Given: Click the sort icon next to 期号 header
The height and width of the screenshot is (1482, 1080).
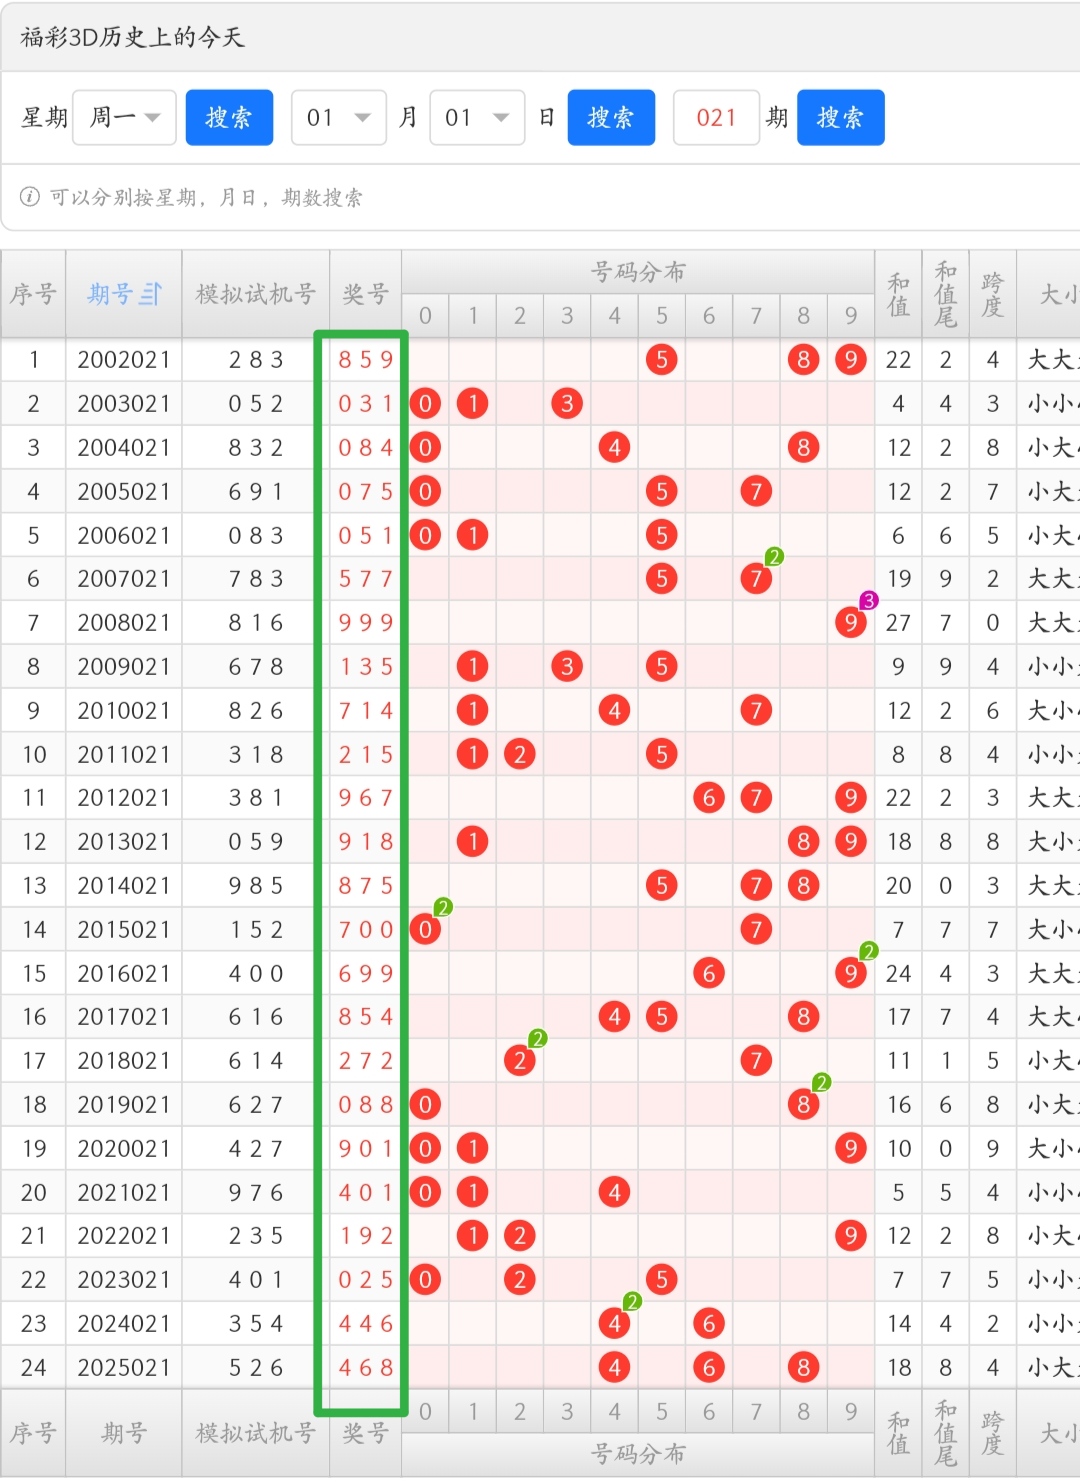Looking at the screenshot, I should [x=150, y=294].
